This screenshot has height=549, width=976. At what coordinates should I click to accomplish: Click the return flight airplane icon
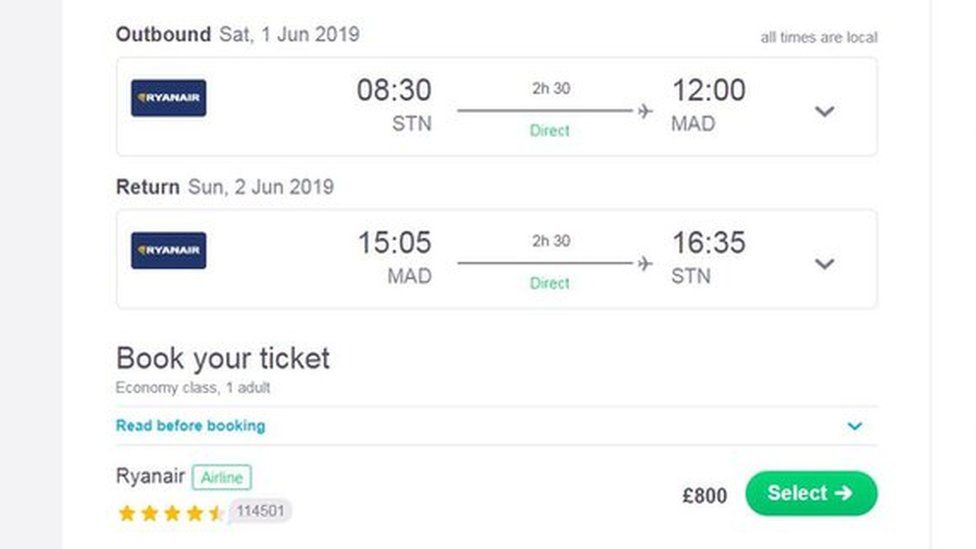click(x=645, y=264)
